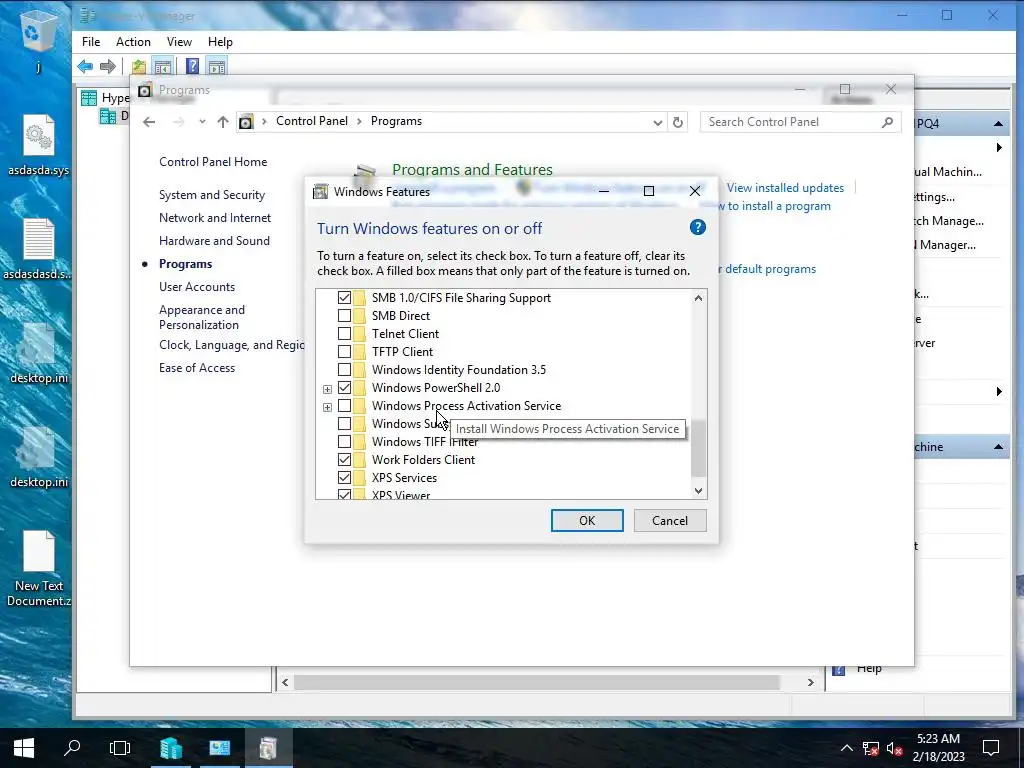The height and width of the screenshot is (768, 1024).
Task: Uncheck SMB 1.0/CIFS File Sharing Support
Action: (344, 298)
